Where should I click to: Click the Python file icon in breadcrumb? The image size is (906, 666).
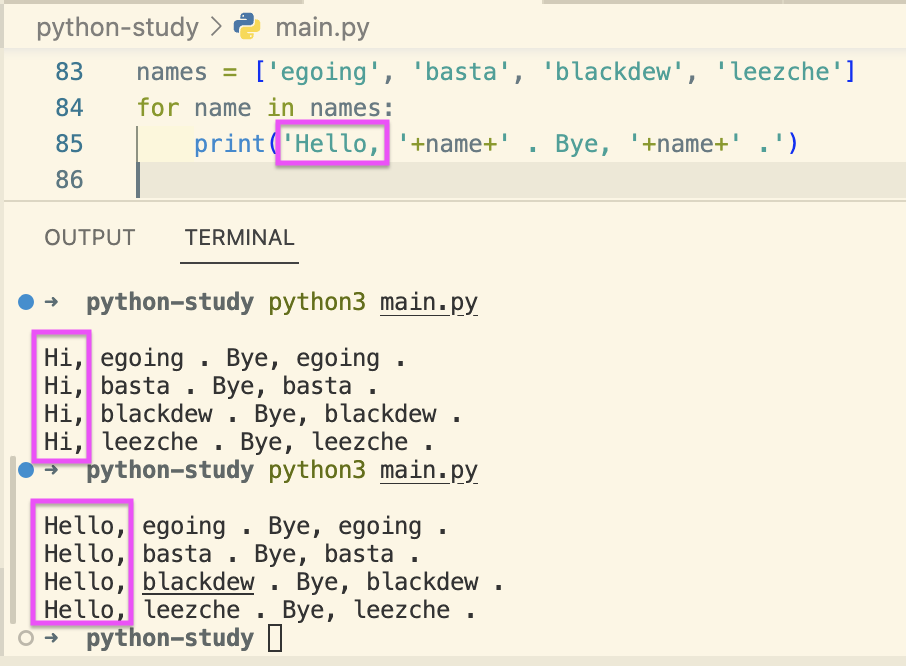pos(247,26)
